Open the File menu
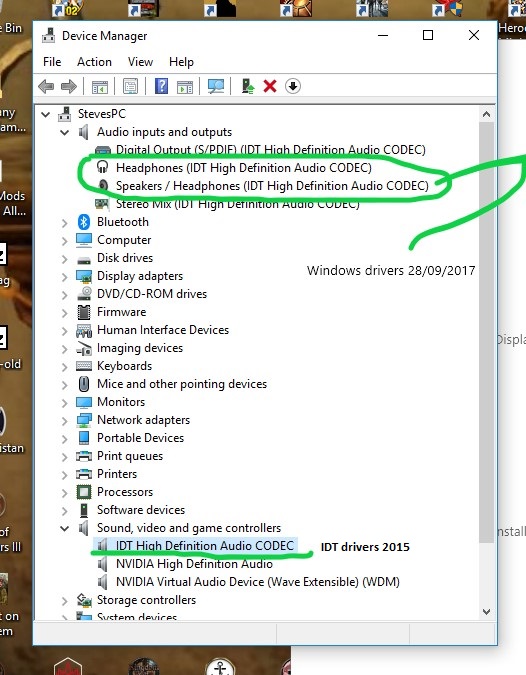 (52, 62)
